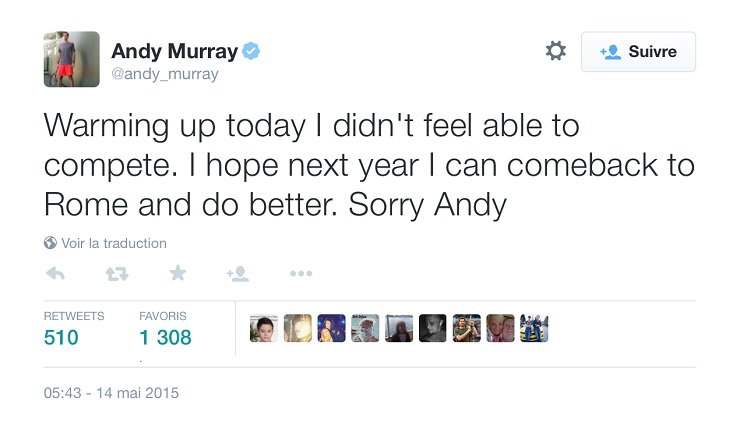Click the @andy_murray handle
The image size is (740, 440).
pyautogui.click(x=165, y=74)
